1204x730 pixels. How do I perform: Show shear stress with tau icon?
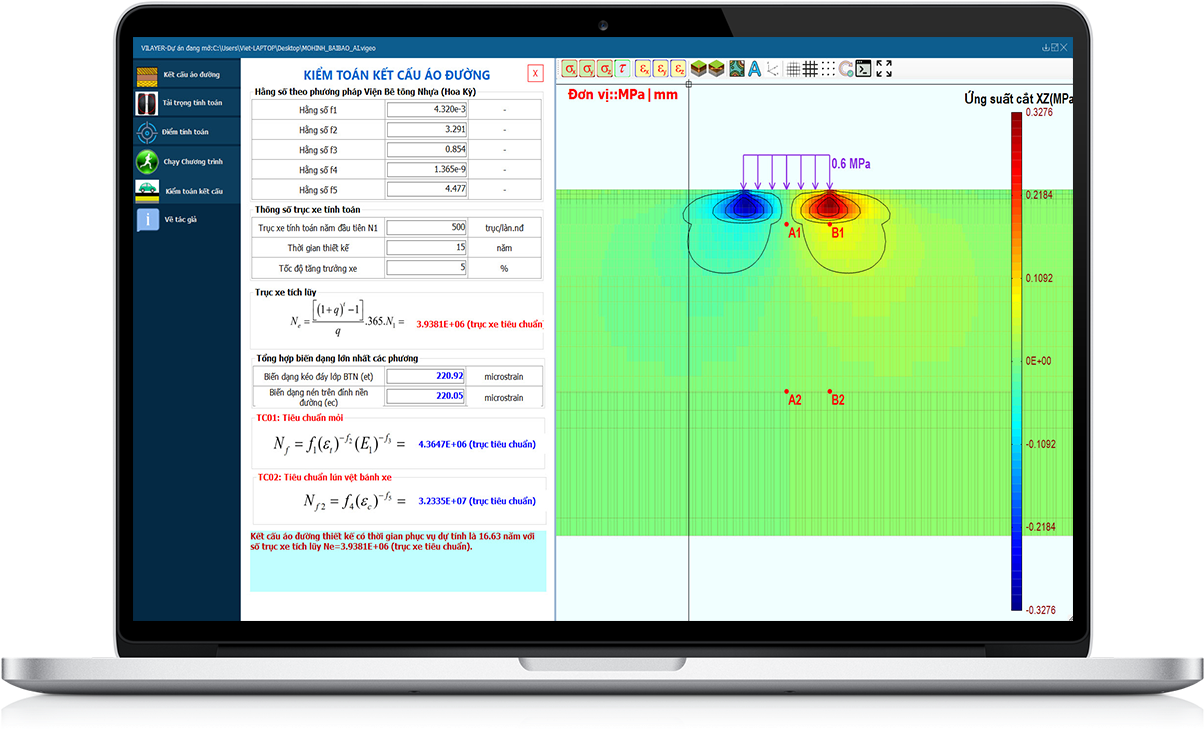624,69
